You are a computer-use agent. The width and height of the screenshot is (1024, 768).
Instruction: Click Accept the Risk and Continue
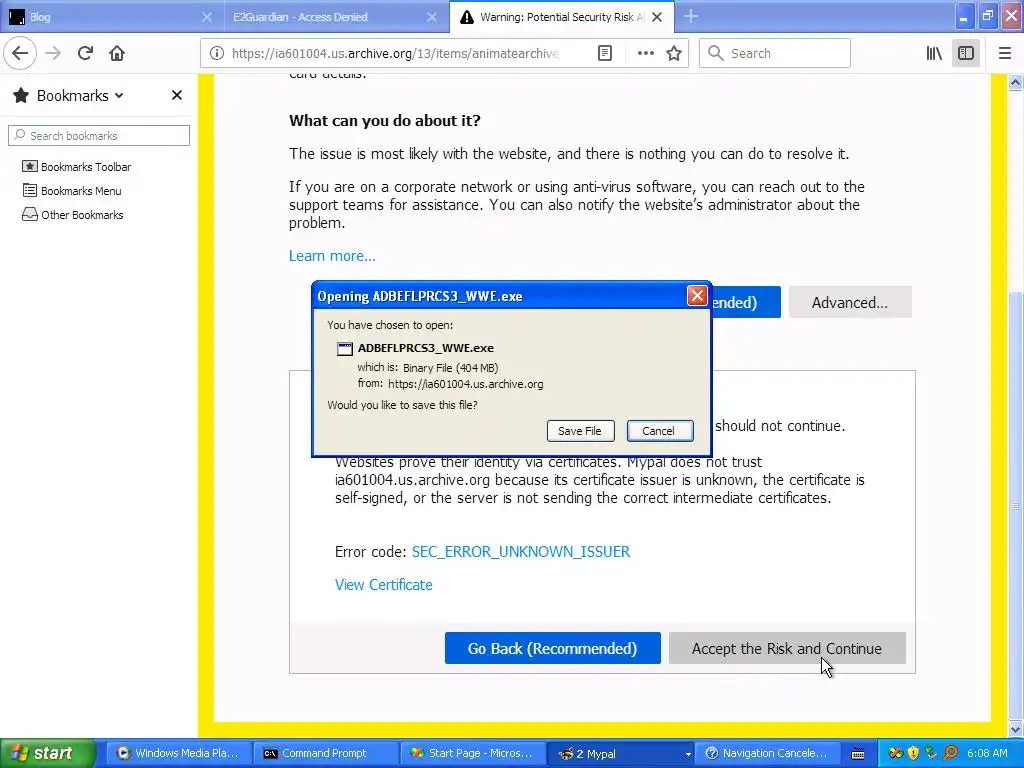(787, 648)
